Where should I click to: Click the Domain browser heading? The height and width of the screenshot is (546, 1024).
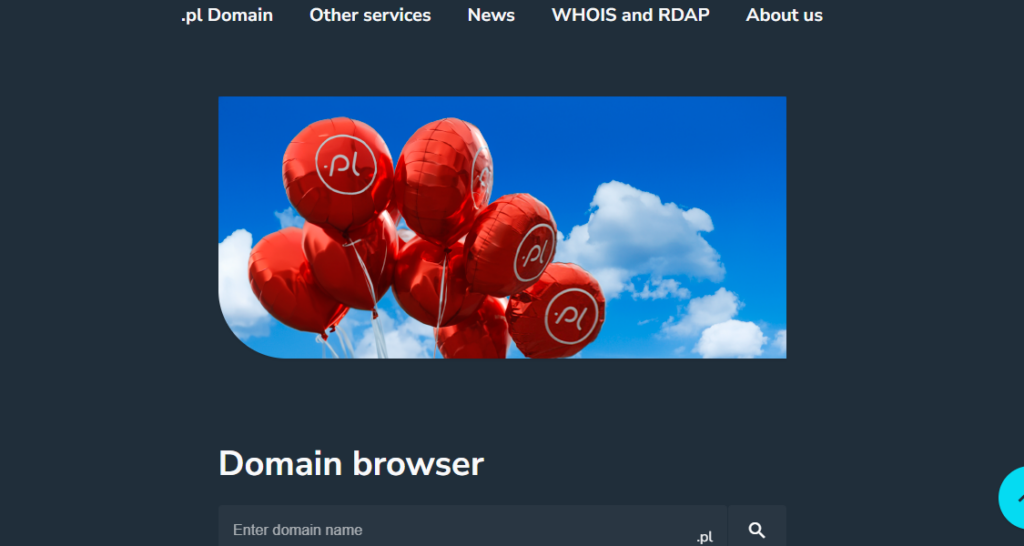[351, 464]
